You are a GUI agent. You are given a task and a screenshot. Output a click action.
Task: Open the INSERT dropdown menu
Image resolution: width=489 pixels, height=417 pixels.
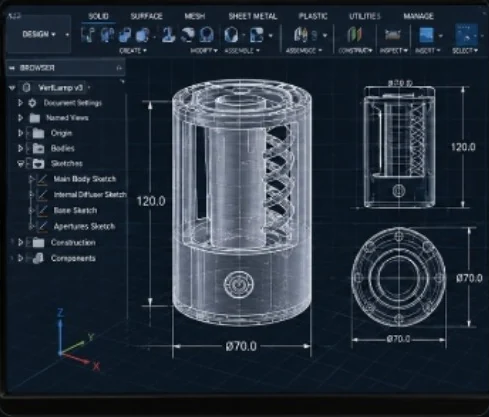click(x=428, y=51)
